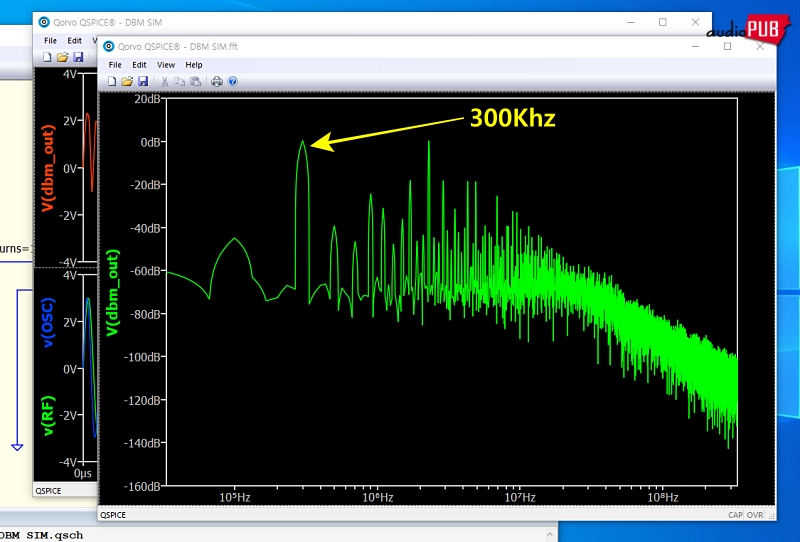Viewport: 800px width, 542px height.
Task: Click Copy icon in FFT window toolbar
Action: coord(180,81)
